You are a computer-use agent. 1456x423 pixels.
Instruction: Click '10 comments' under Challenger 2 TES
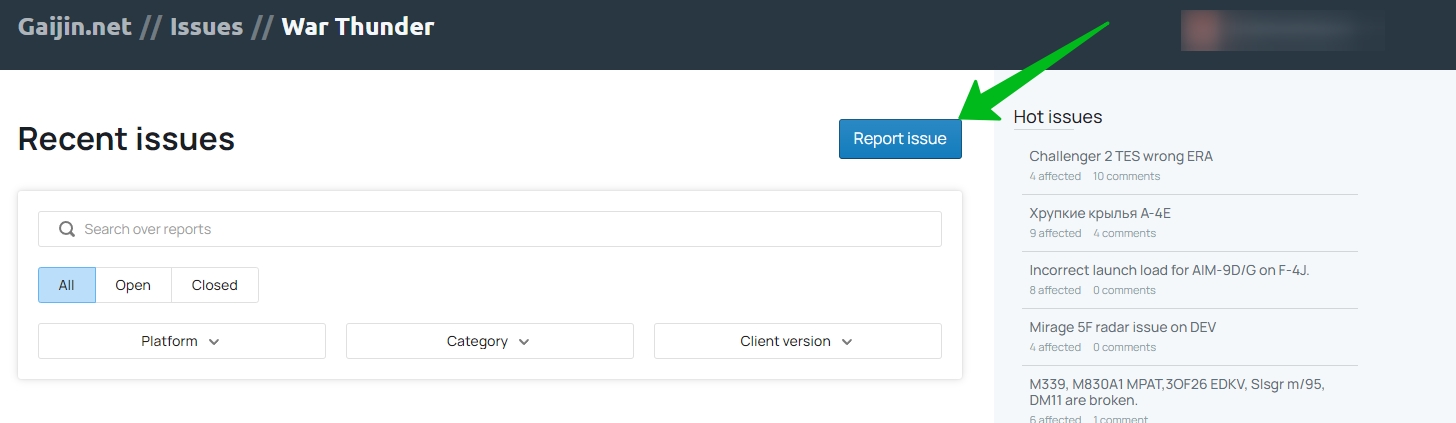click(x=1126, y=176)
